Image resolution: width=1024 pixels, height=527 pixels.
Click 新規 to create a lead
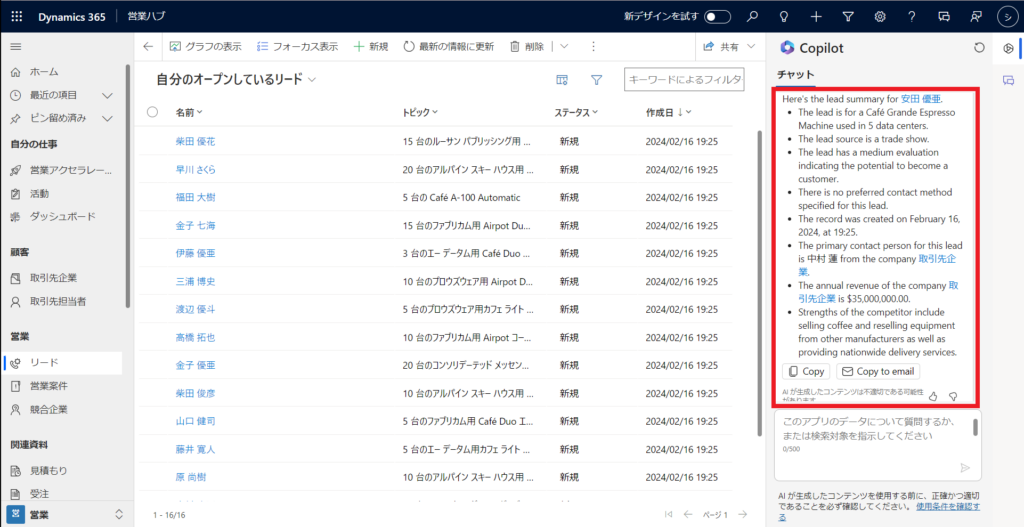pos(370,46)
